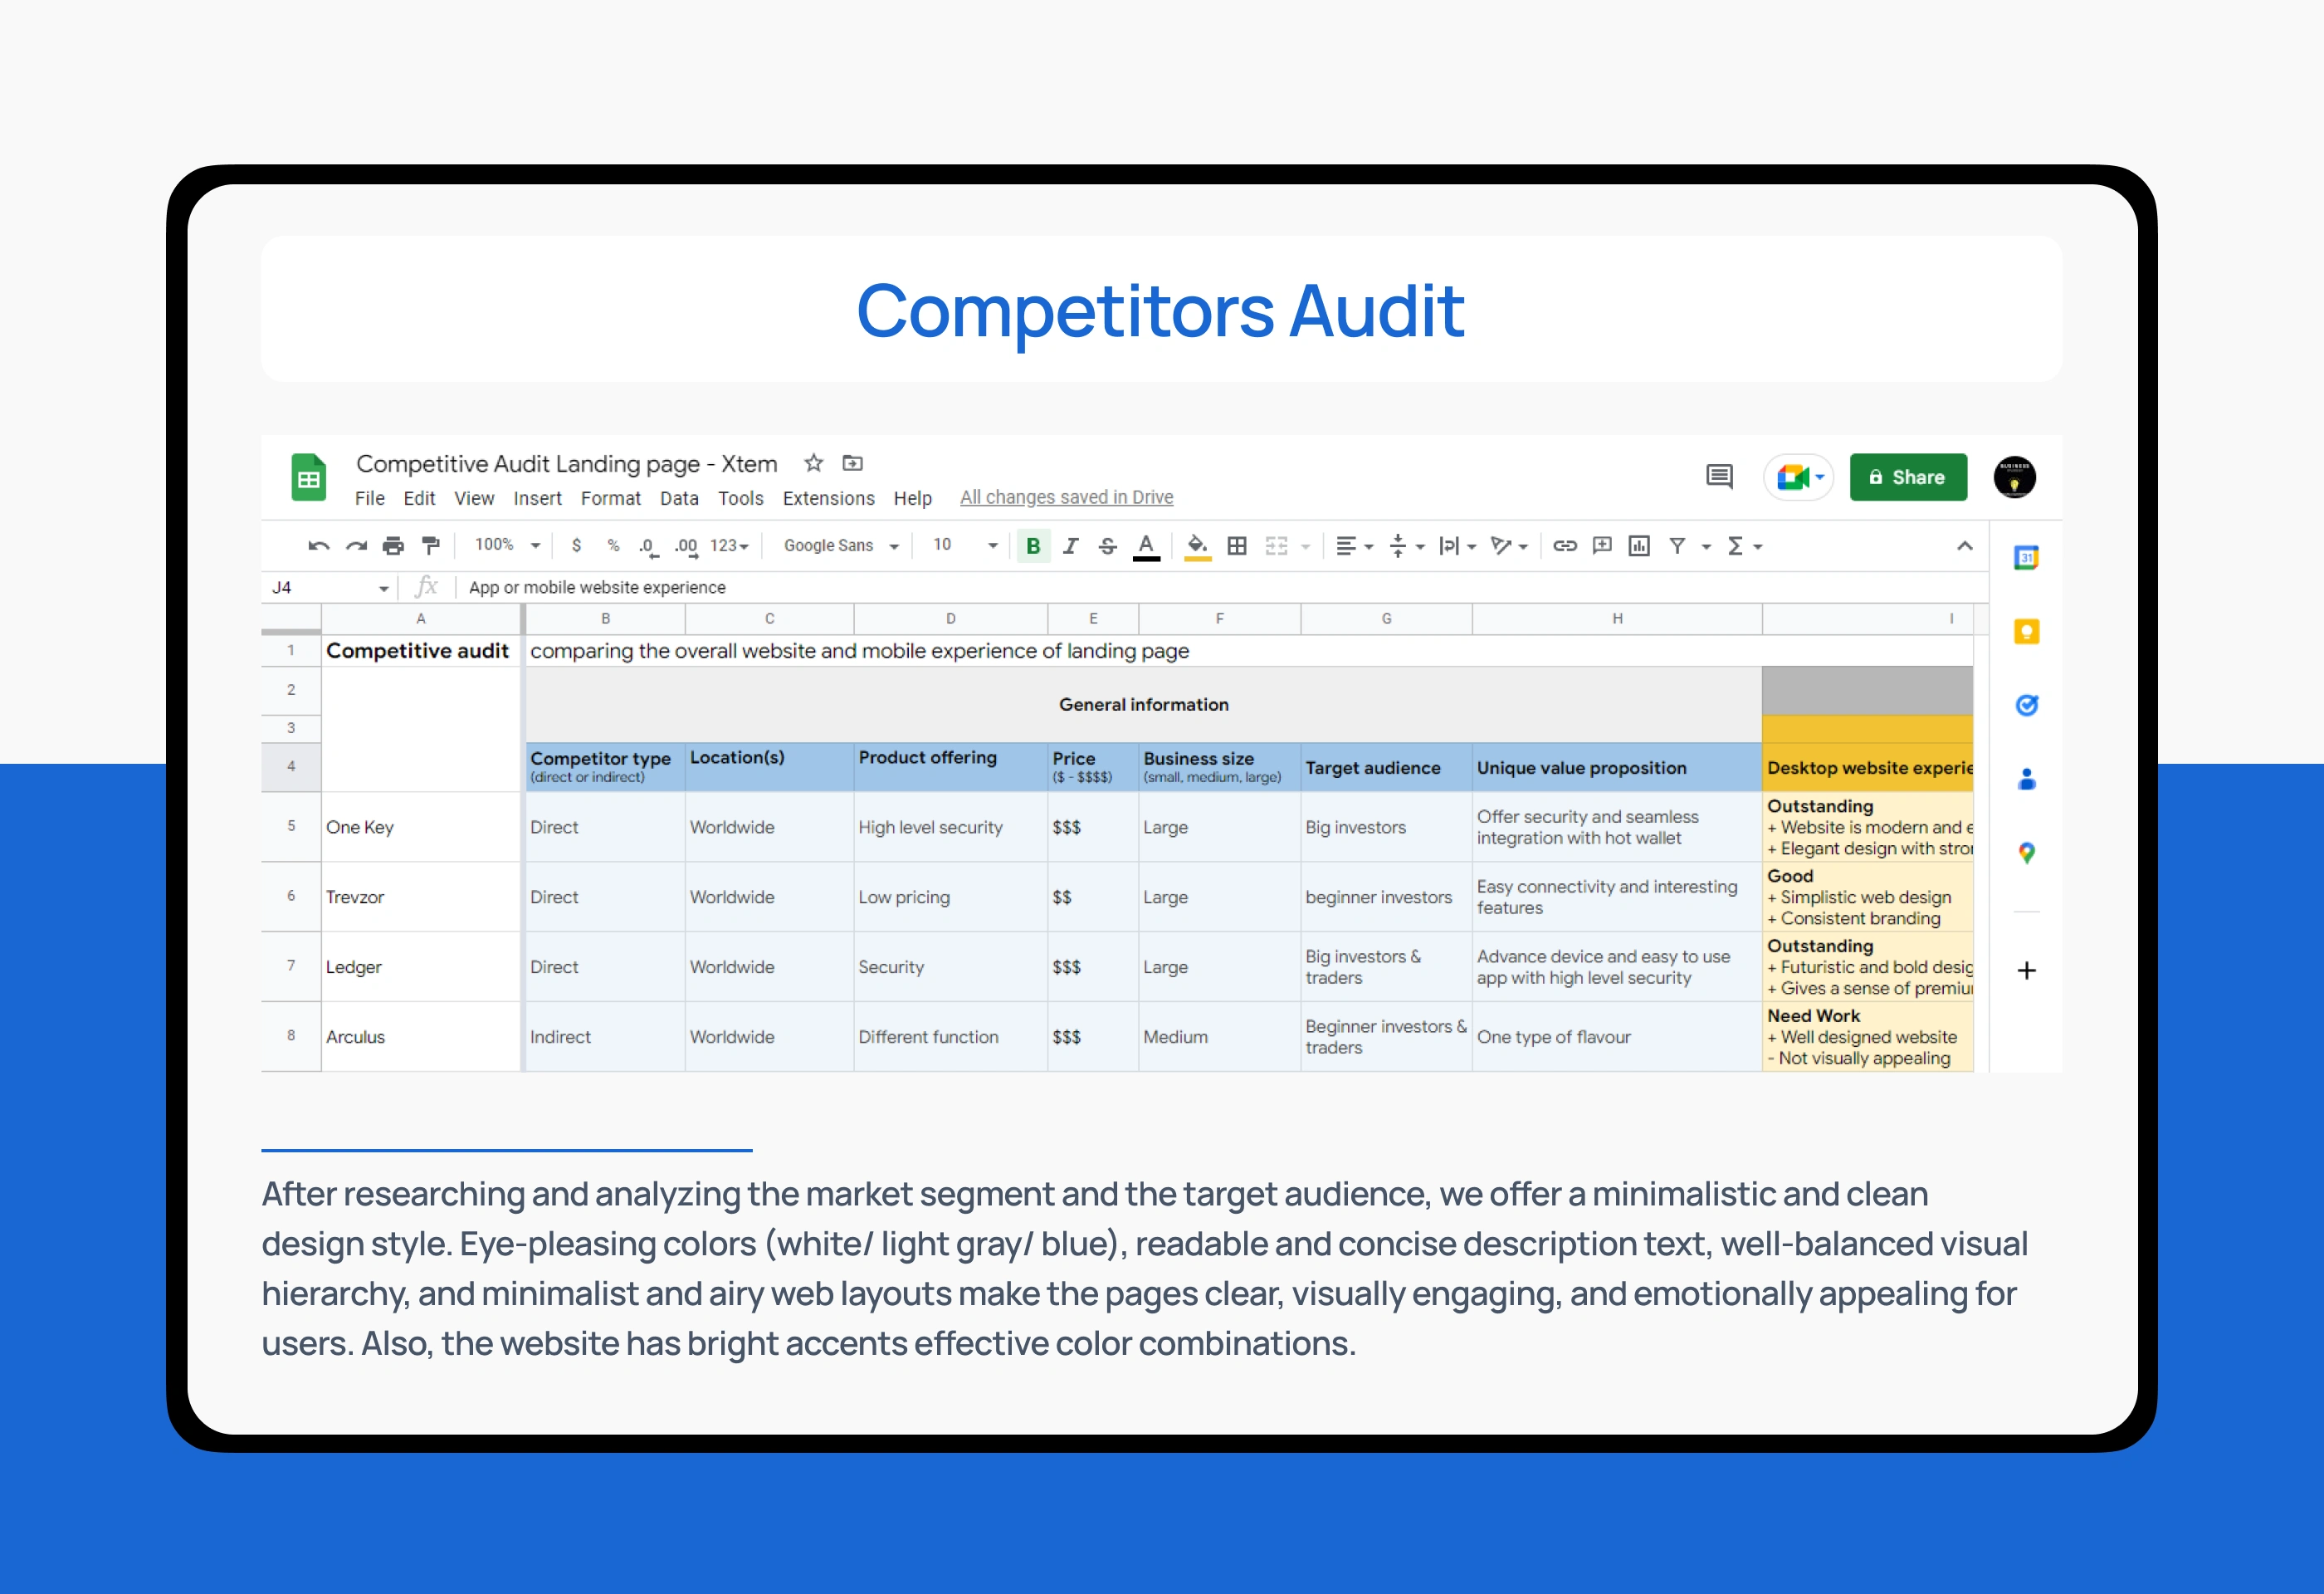
Task: Open the Google Meet call button
Action: [1799, 477]
